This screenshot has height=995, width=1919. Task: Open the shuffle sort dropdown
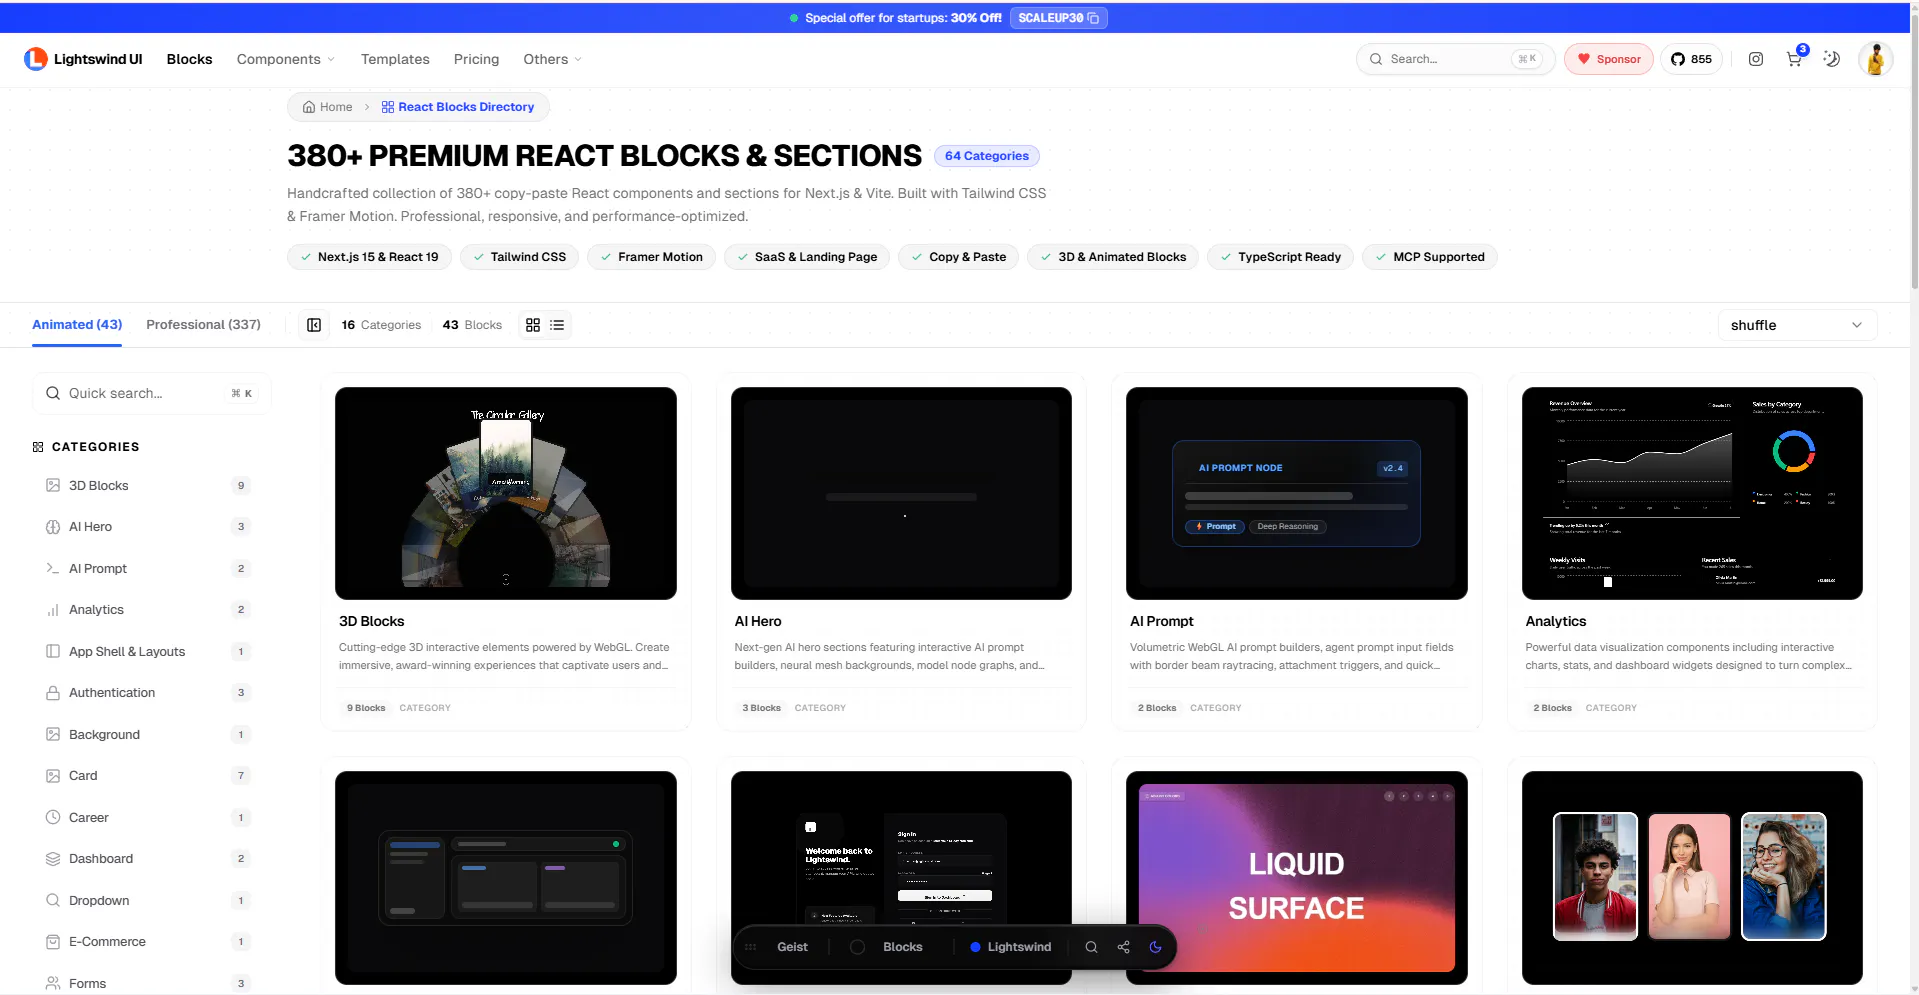tap(1797, 325)
